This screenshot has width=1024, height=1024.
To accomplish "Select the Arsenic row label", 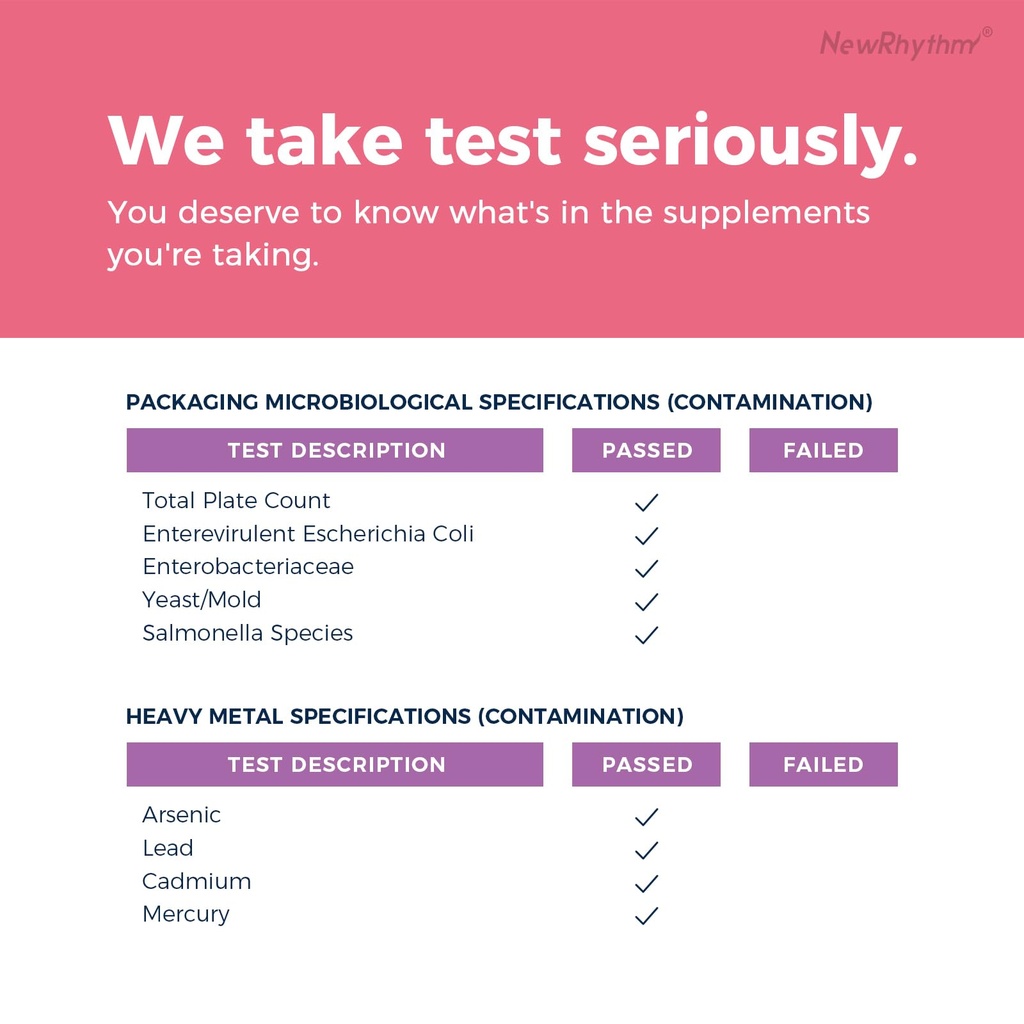I will [x=181, y=815].
